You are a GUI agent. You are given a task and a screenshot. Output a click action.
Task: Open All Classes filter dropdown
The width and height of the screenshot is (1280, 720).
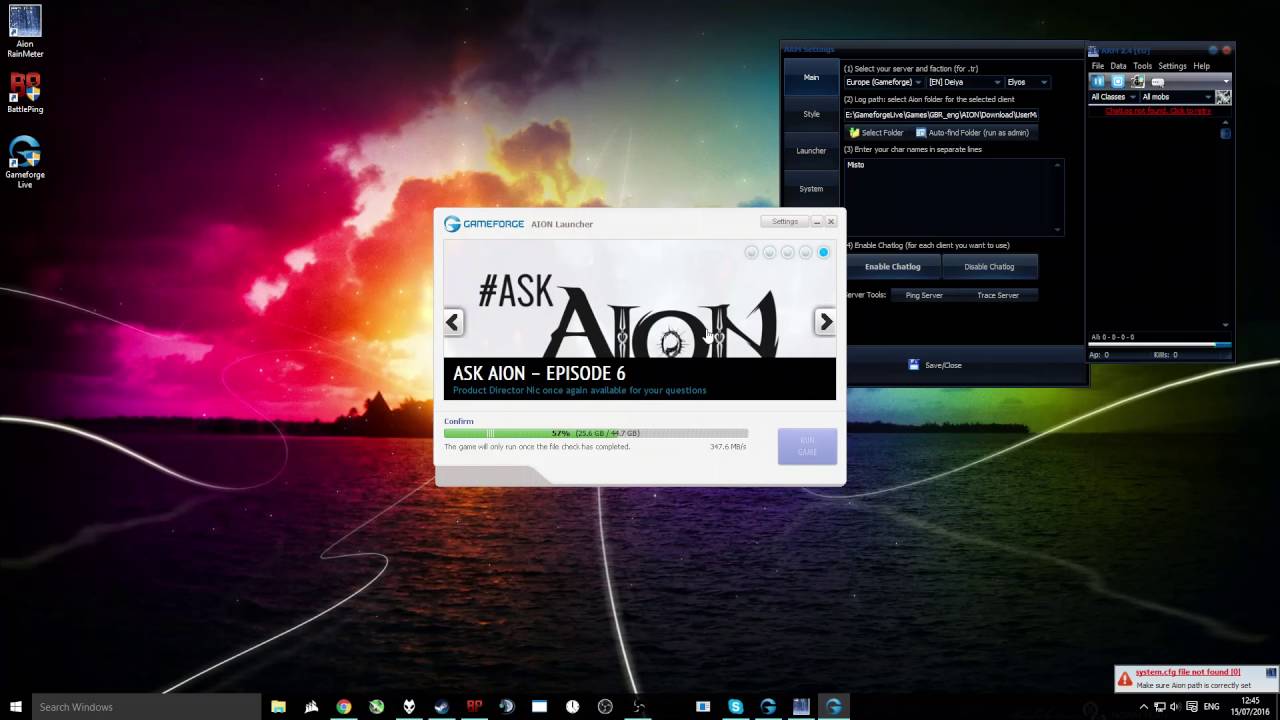[1113, 97]
